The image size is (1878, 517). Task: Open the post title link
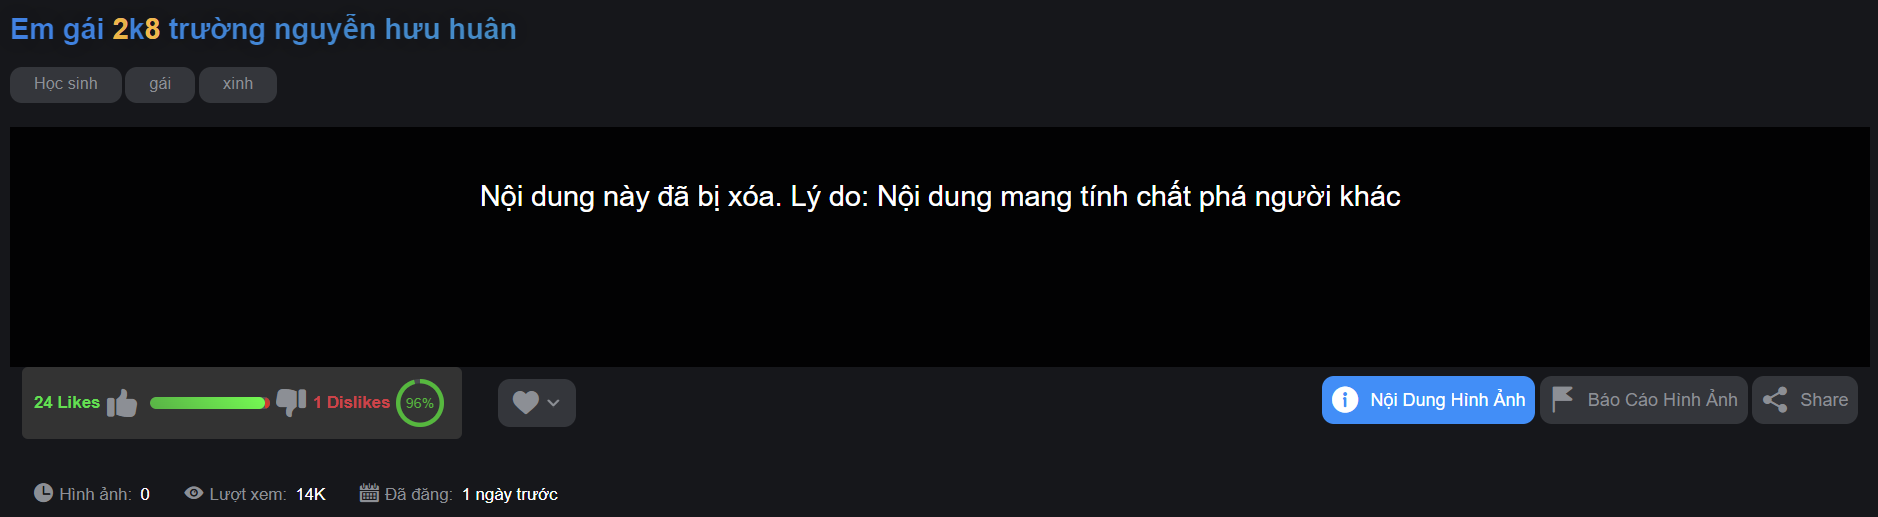[263, 29]
